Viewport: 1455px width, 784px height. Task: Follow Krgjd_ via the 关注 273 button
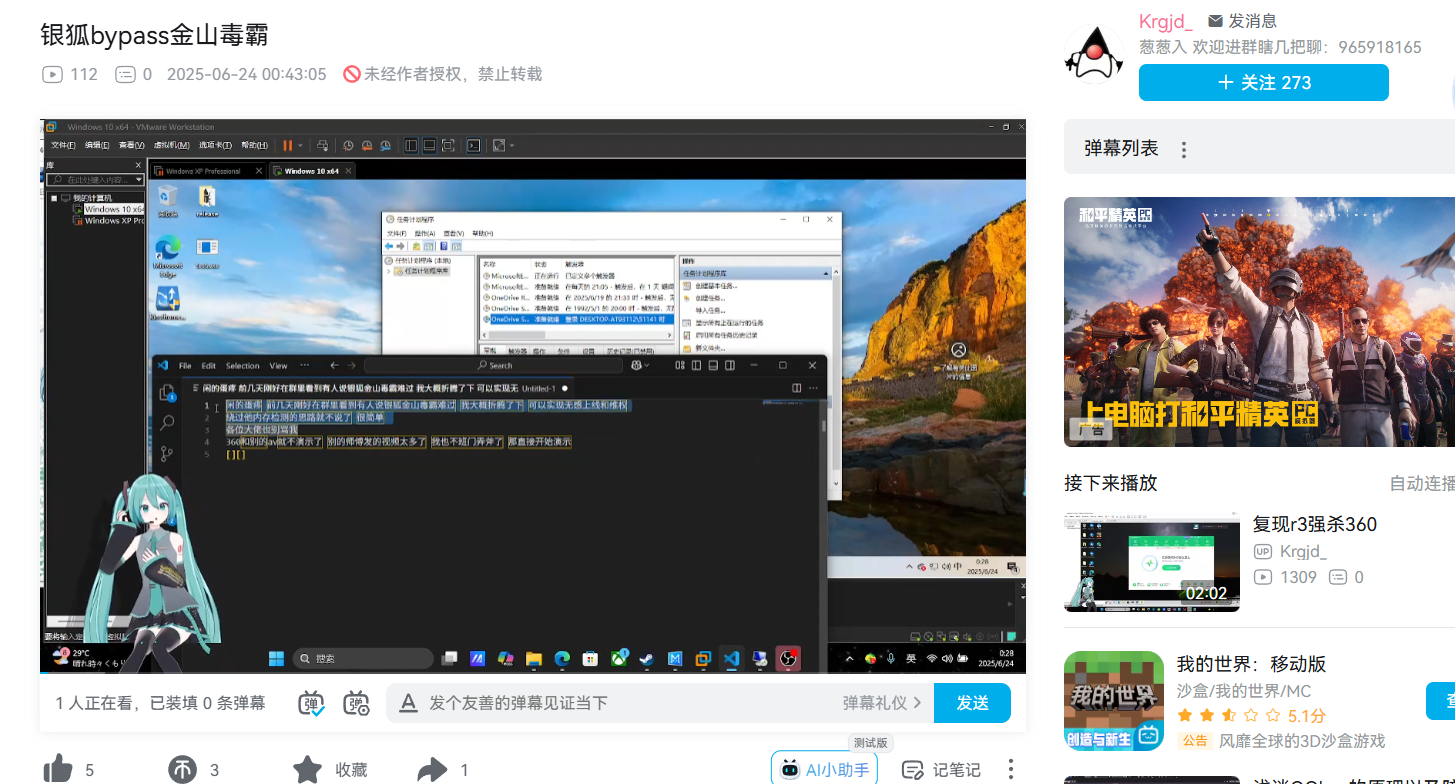(x=1263, y=82)
